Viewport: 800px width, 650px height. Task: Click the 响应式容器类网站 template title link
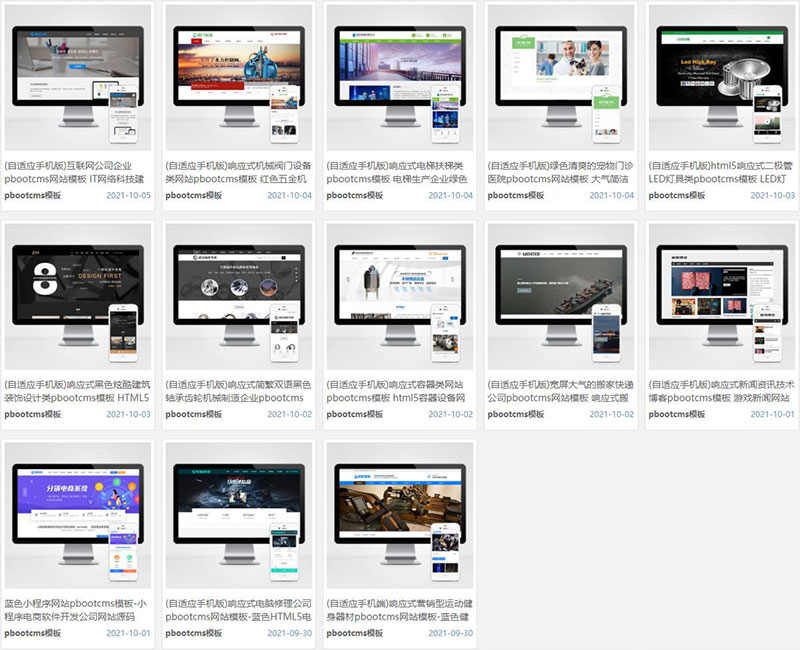tap(399, 390)
